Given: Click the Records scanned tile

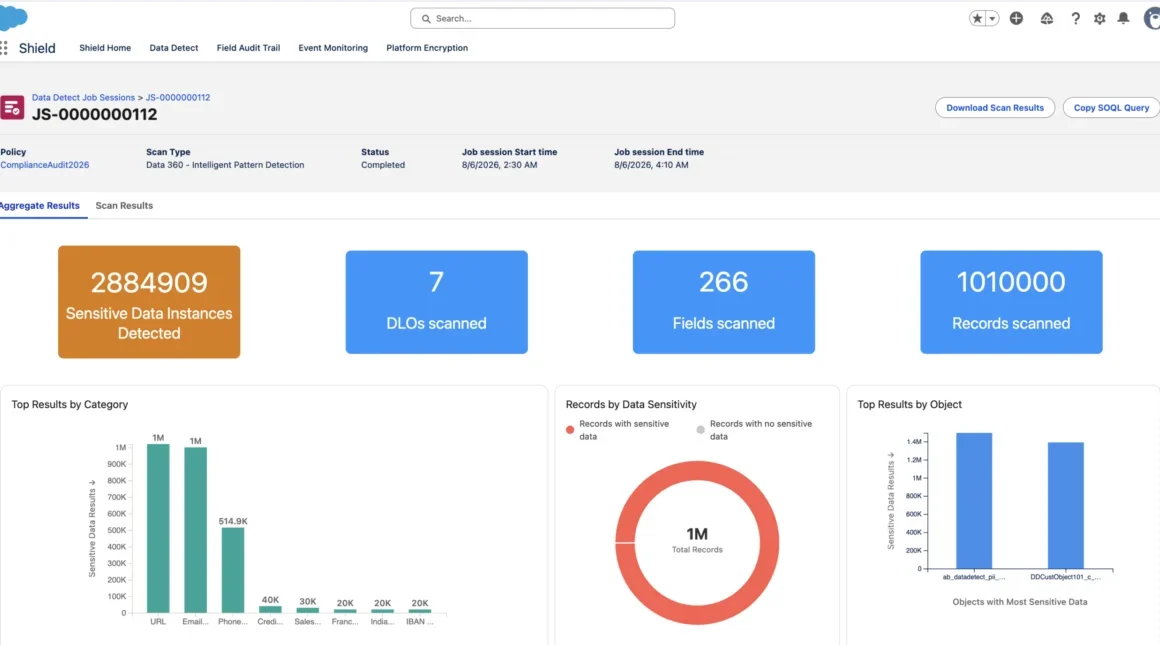Looking at the screenshot, I should pyautogui.click(x=1011, y=302).
